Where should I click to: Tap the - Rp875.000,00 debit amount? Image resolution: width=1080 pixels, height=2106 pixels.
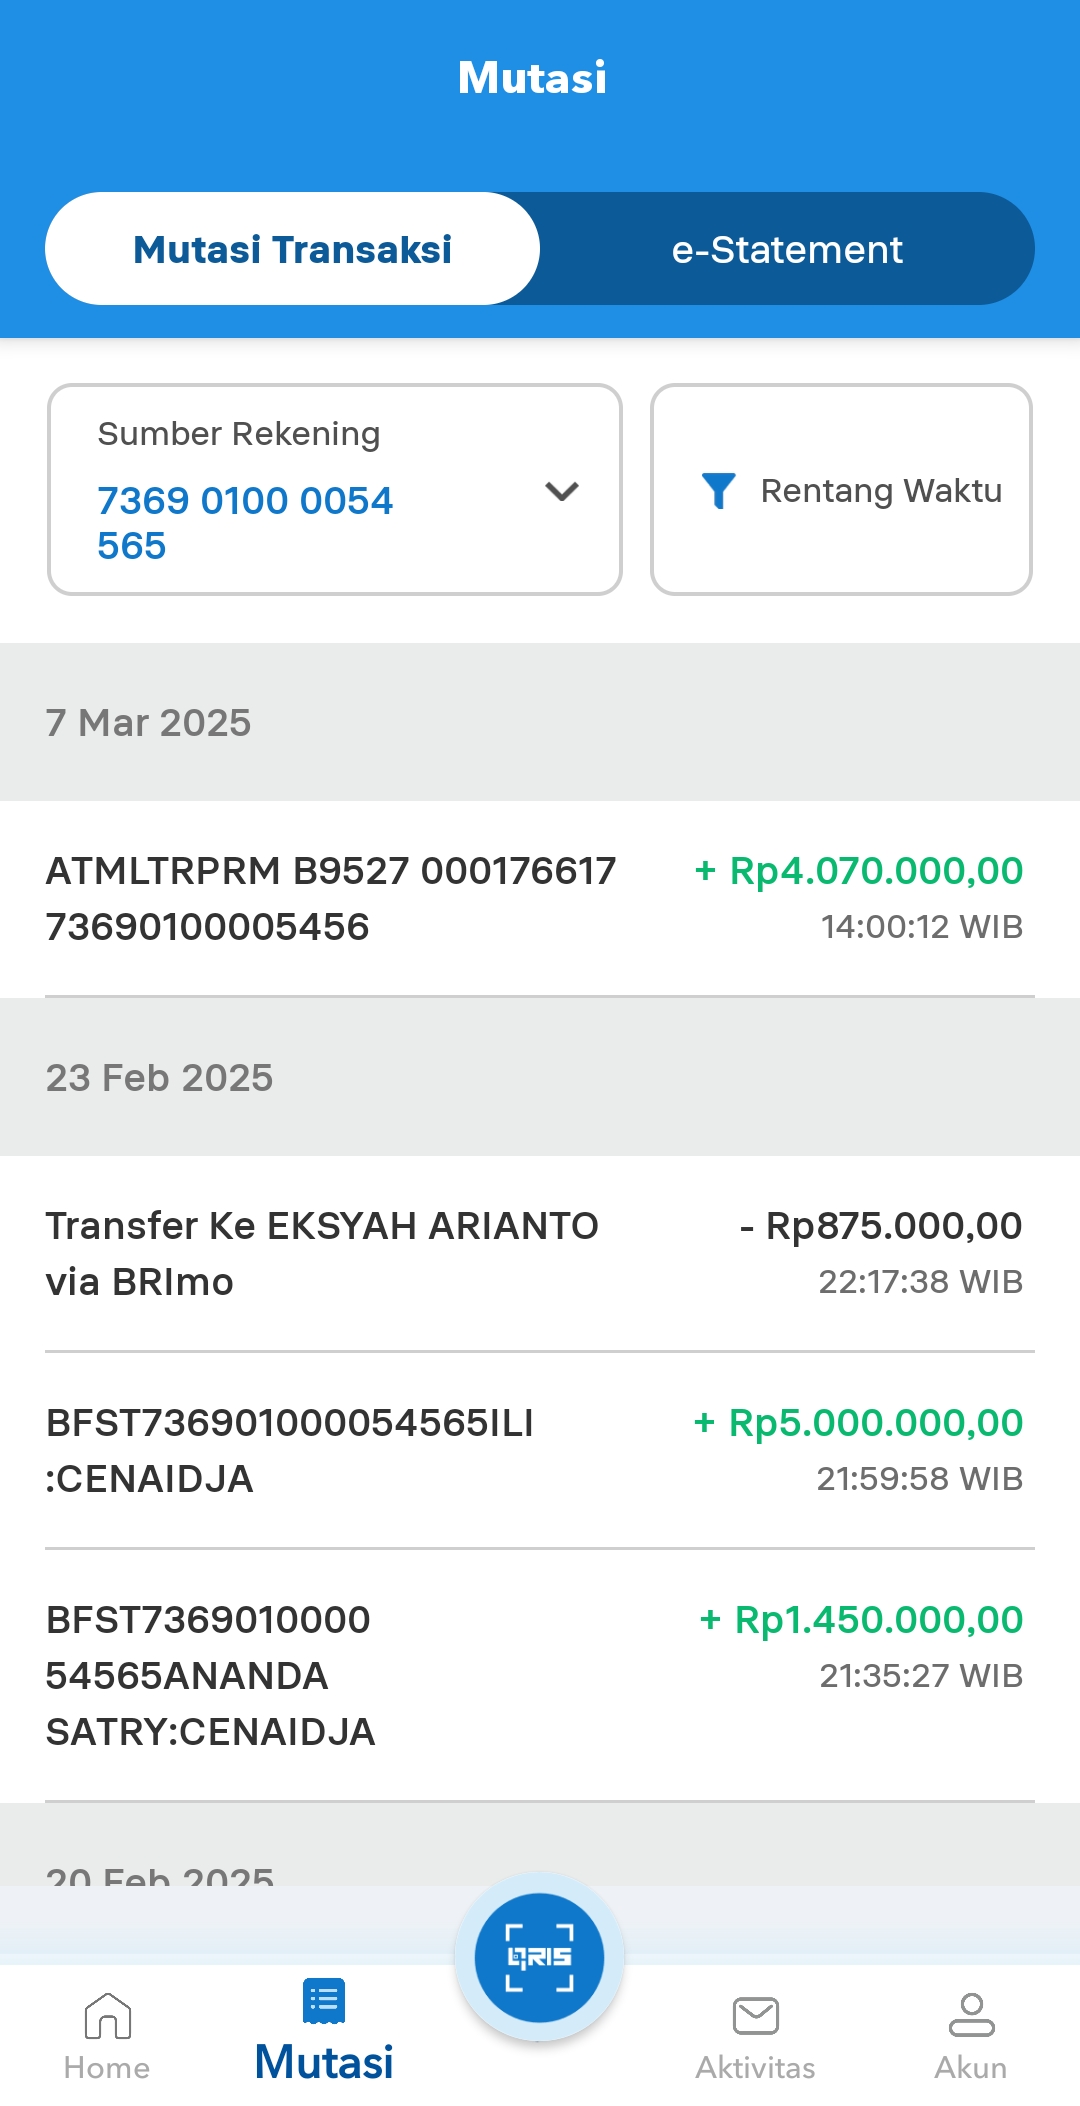pyautogui.click(x=881, y=1226)
